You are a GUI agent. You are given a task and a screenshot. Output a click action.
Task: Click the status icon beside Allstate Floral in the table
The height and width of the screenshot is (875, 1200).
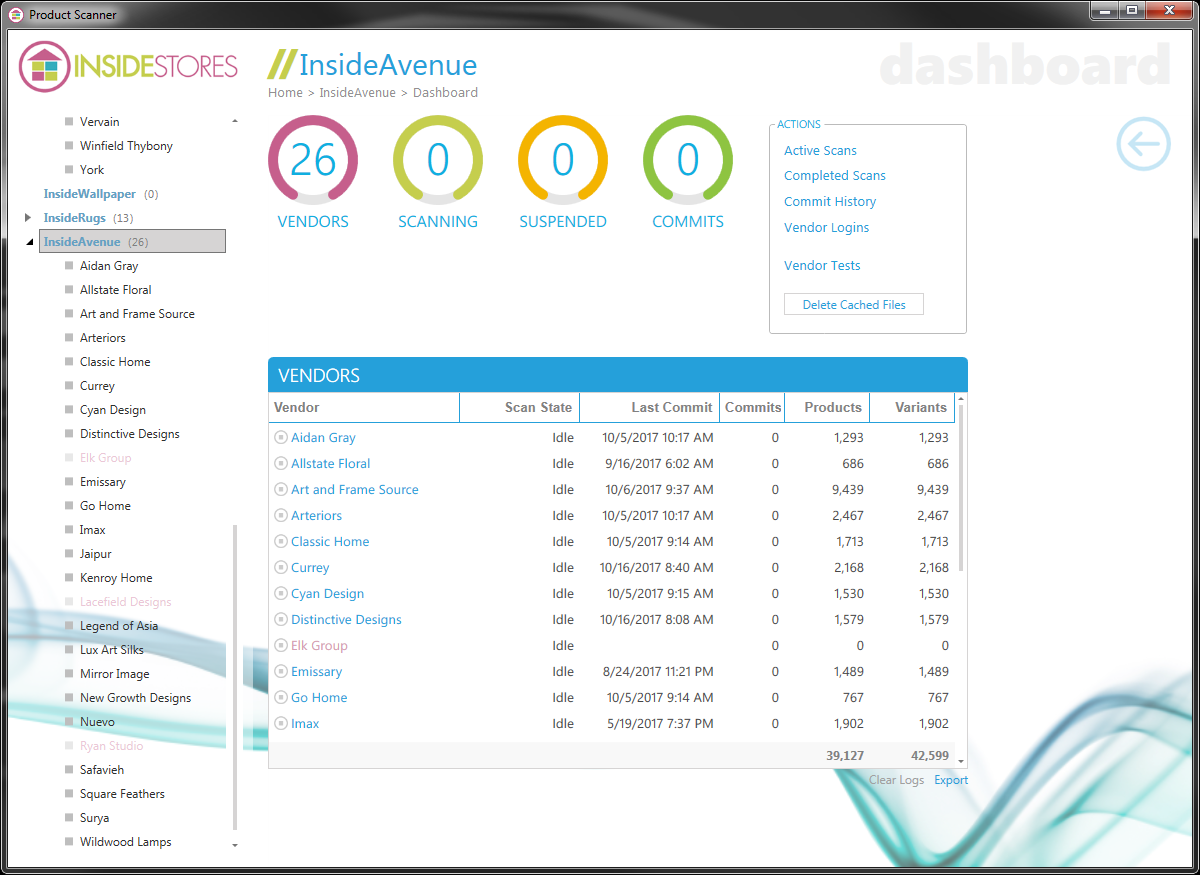[x=281, y=464]
